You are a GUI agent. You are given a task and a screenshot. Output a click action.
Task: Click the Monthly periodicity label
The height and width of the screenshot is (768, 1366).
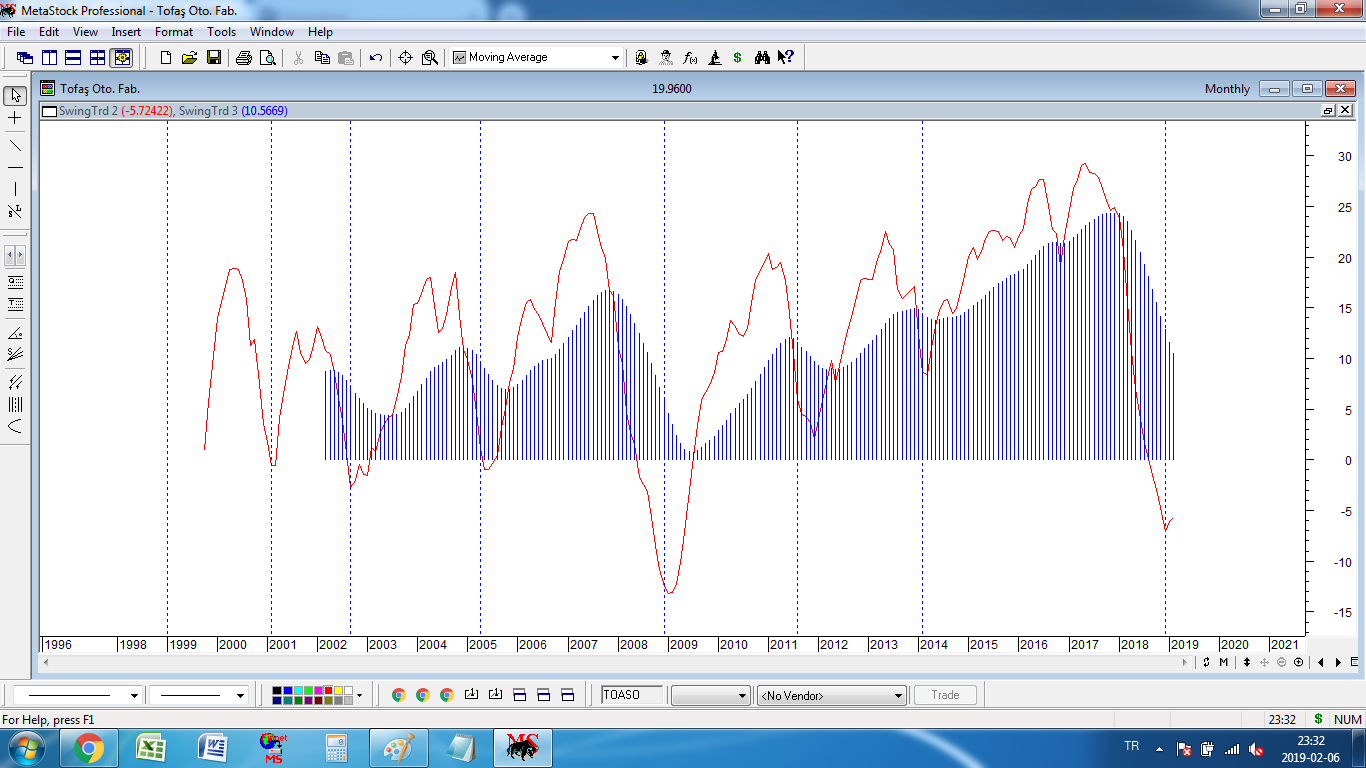click(1227, 89)
